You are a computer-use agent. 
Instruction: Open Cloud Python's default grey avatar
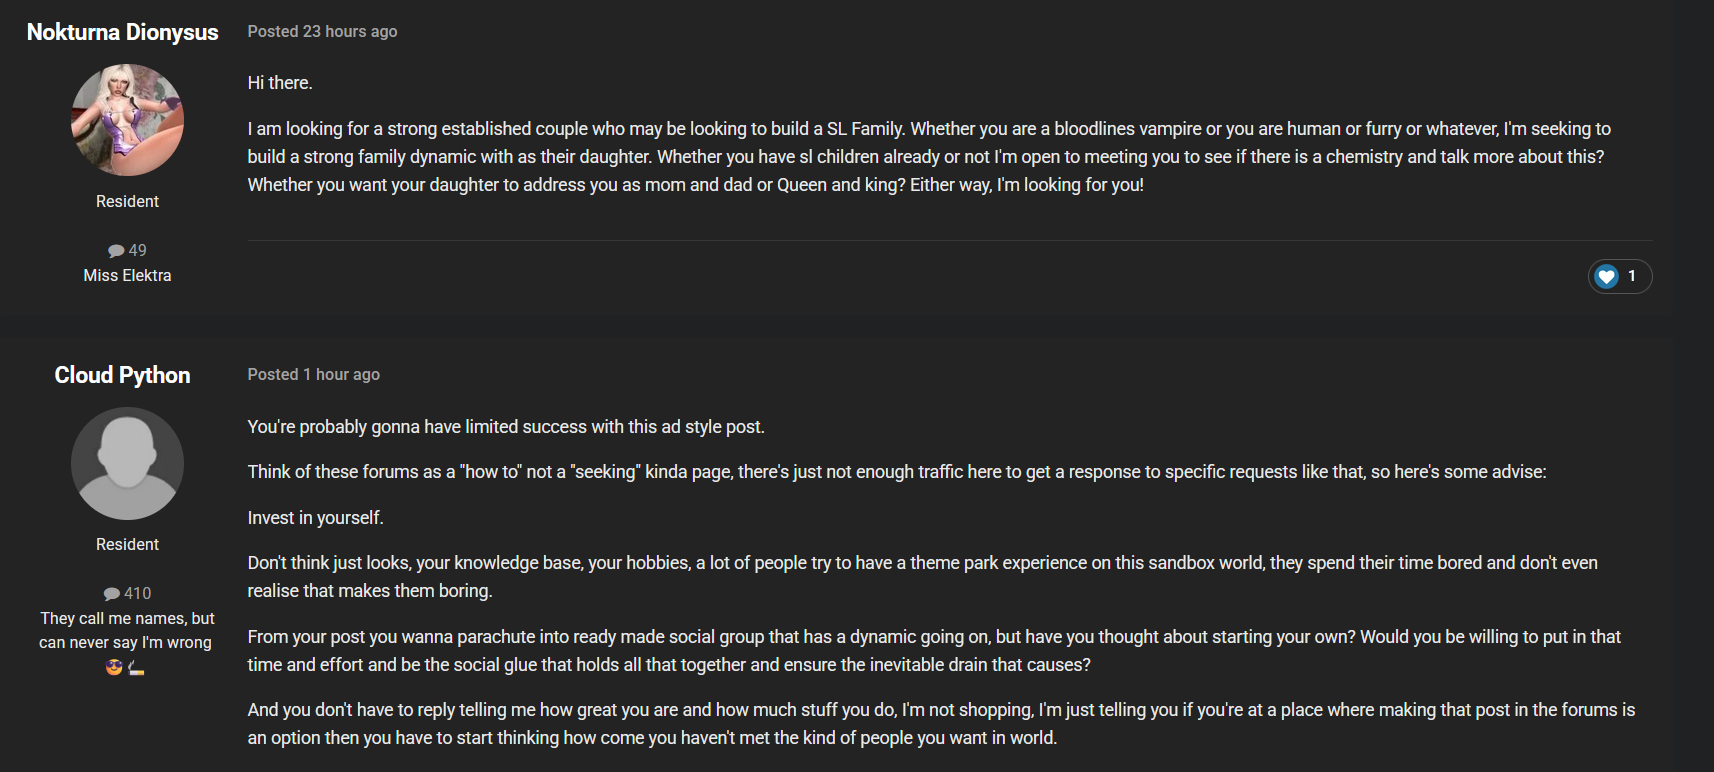point(127,463)
